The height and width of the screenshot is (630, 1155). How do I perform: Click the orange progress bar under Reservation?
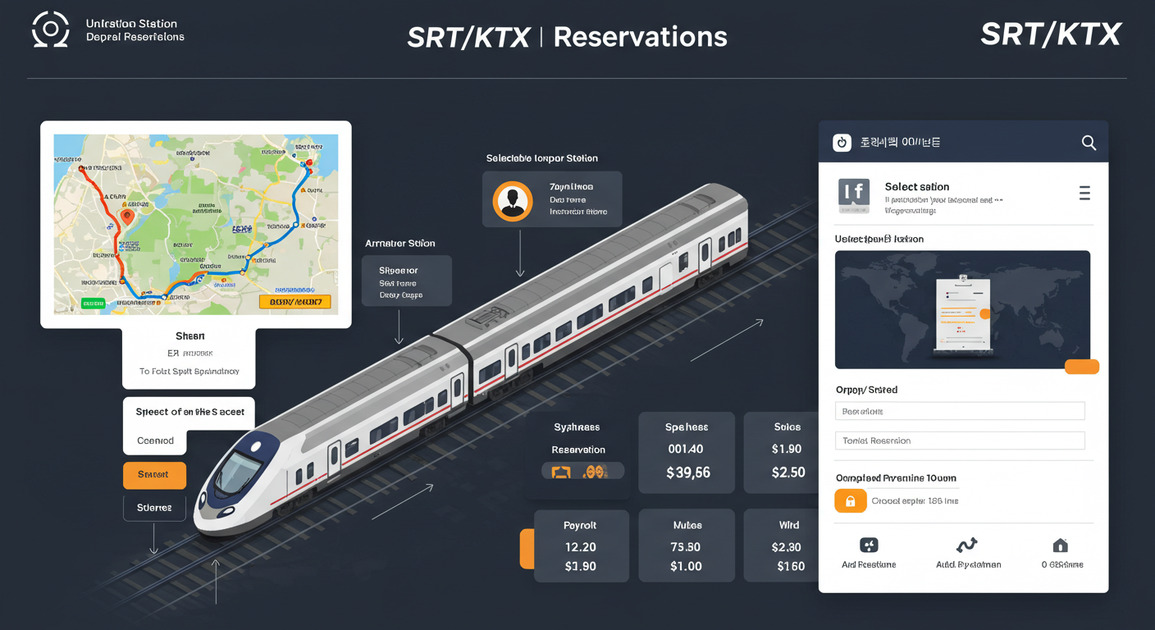[x=585, y=470]
